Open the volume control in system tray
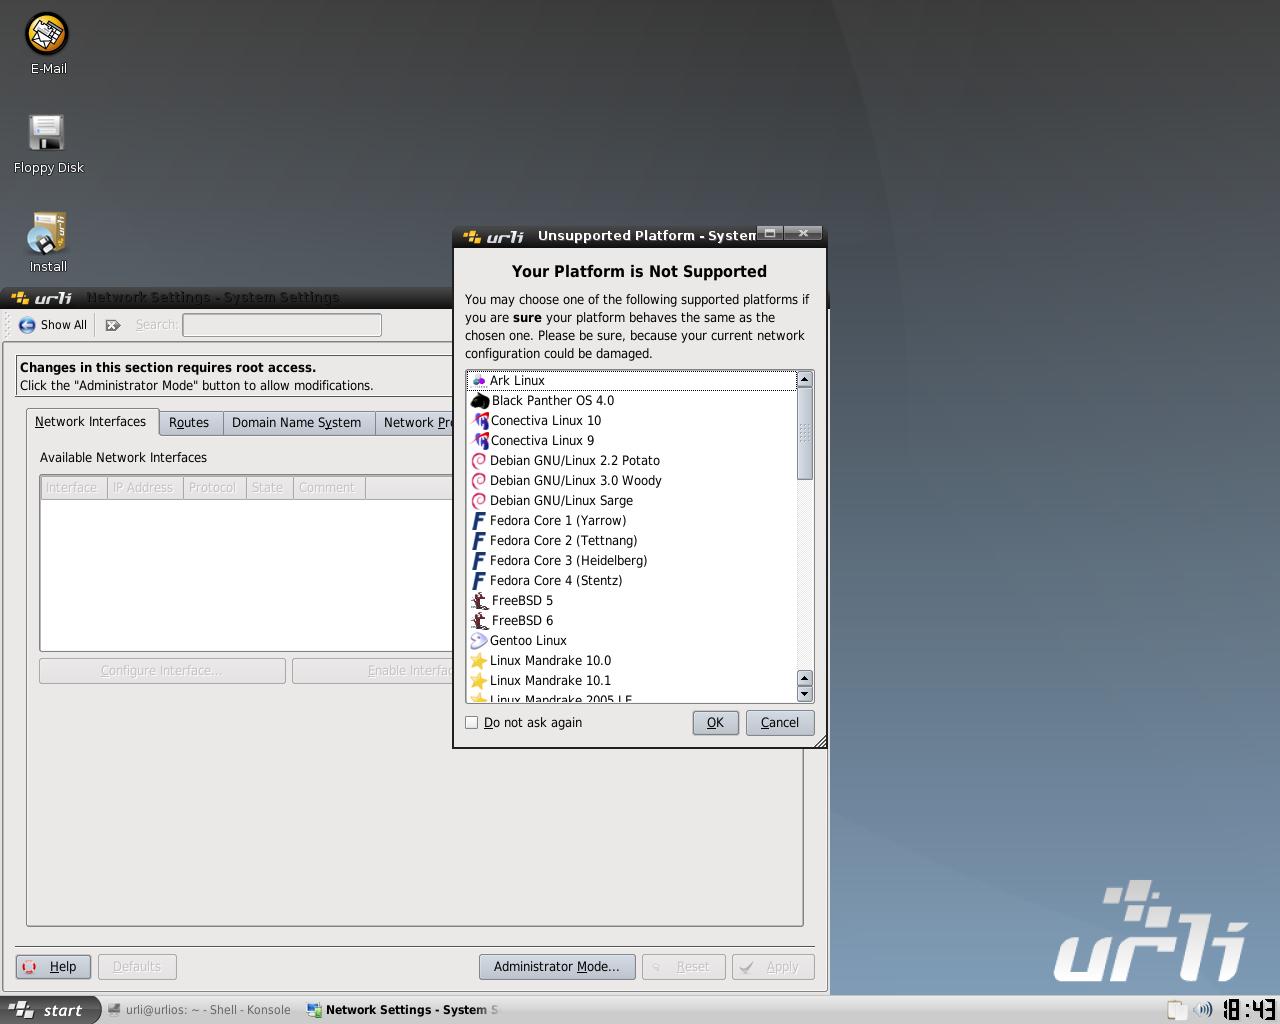 point(1203,1009)
